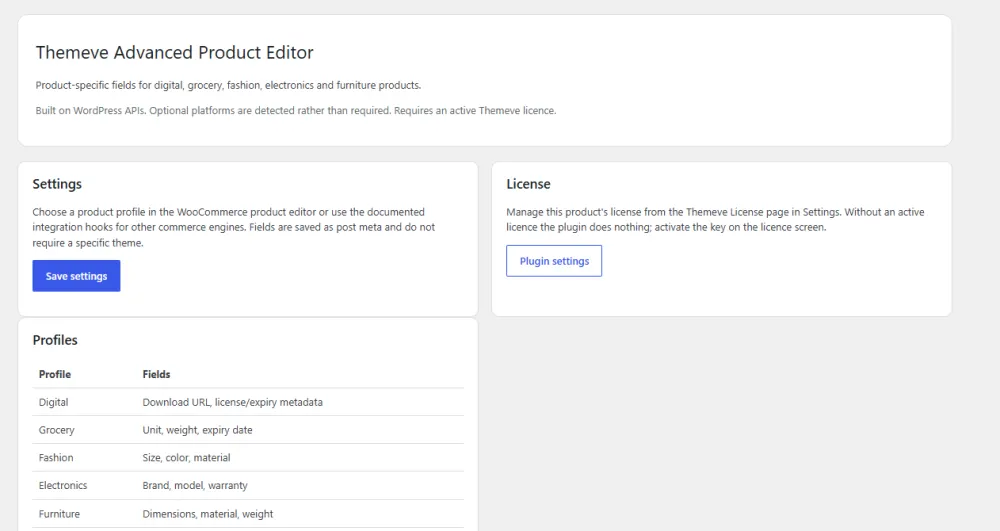Click the 'Product-specific fields for digital' description

click(228, 85)
